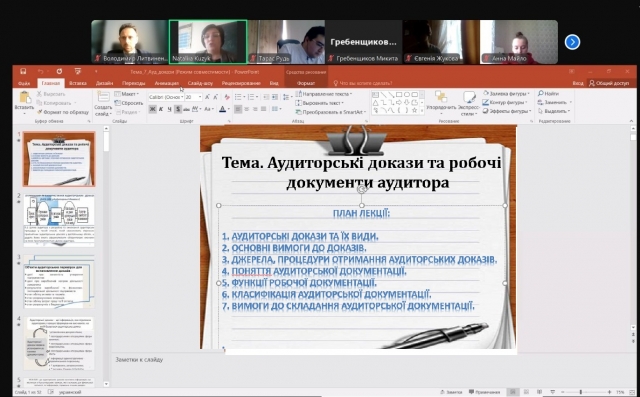This screenshot has height=397, width=640.
Task: Toggle bold Ж formatting
Action: pos(152,109)
